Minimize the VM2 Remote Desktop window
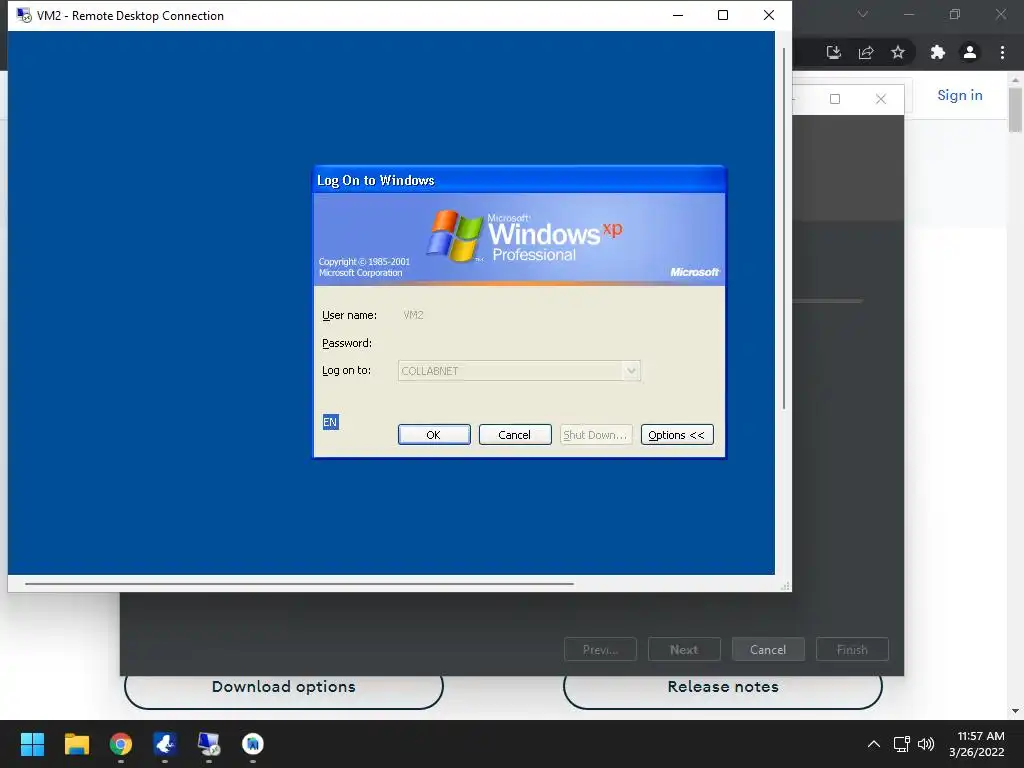1024x768 pixels. pos(678,15)
